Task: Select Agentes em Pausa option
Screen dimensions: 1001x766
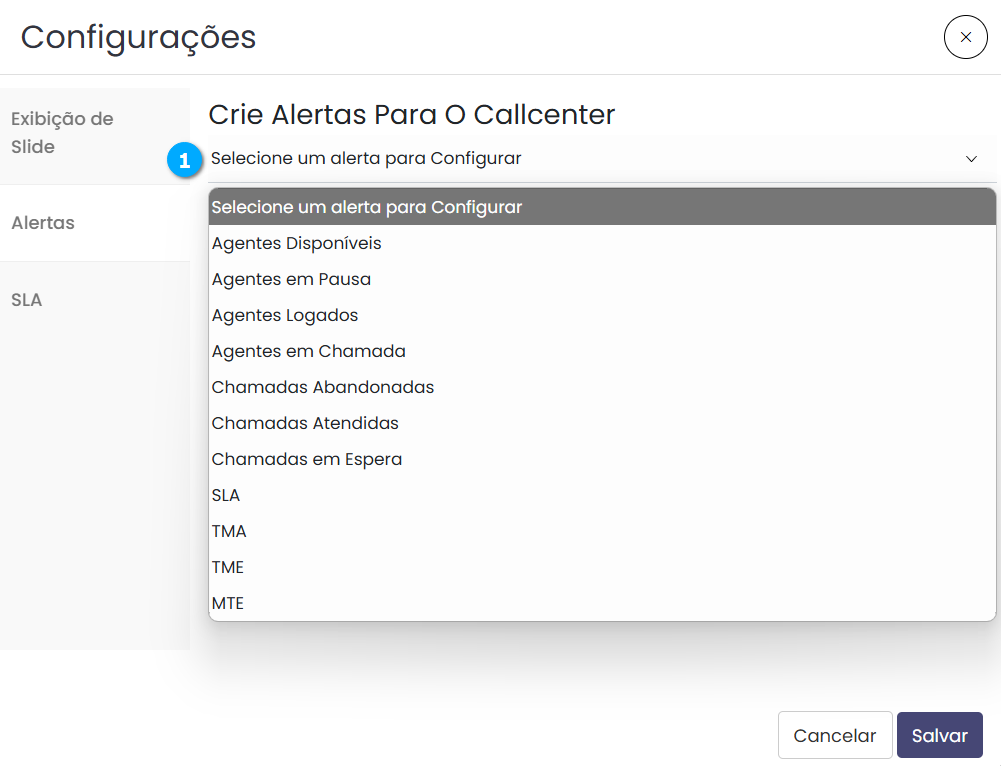Action: point(291,279)
